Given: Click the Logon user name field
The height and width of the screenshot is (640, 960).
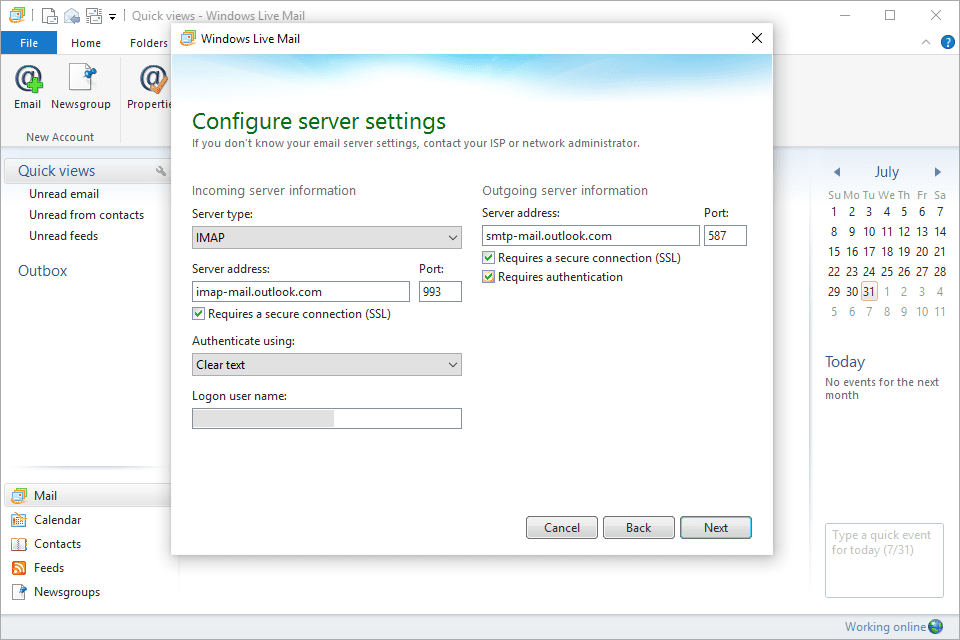Looking at the screenshot, I should click(327, 418).
